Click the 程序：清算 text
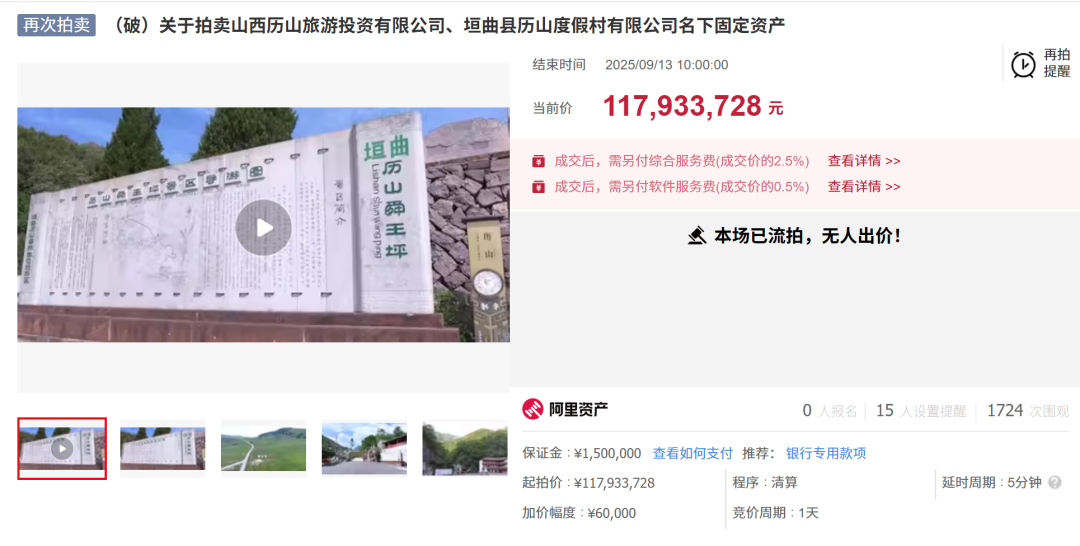Viewport: 1080px width, 546px height. tap(765, 483)
